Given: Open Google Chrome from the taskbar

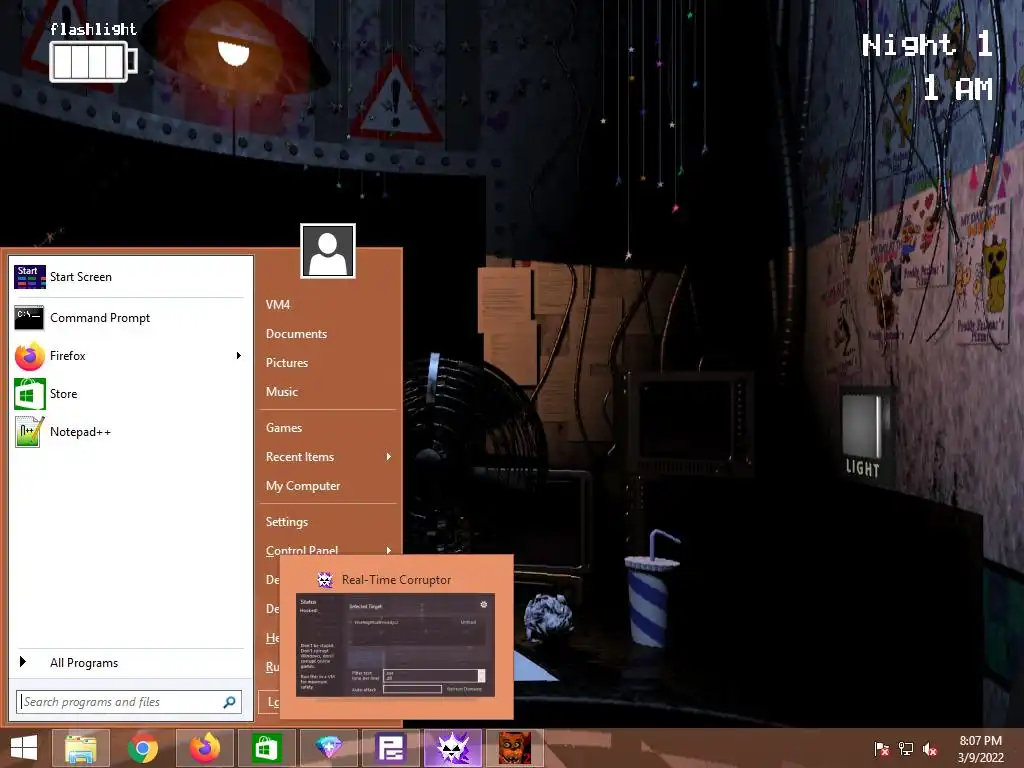Looking at the screenshot, I should (x=143, y=748).
